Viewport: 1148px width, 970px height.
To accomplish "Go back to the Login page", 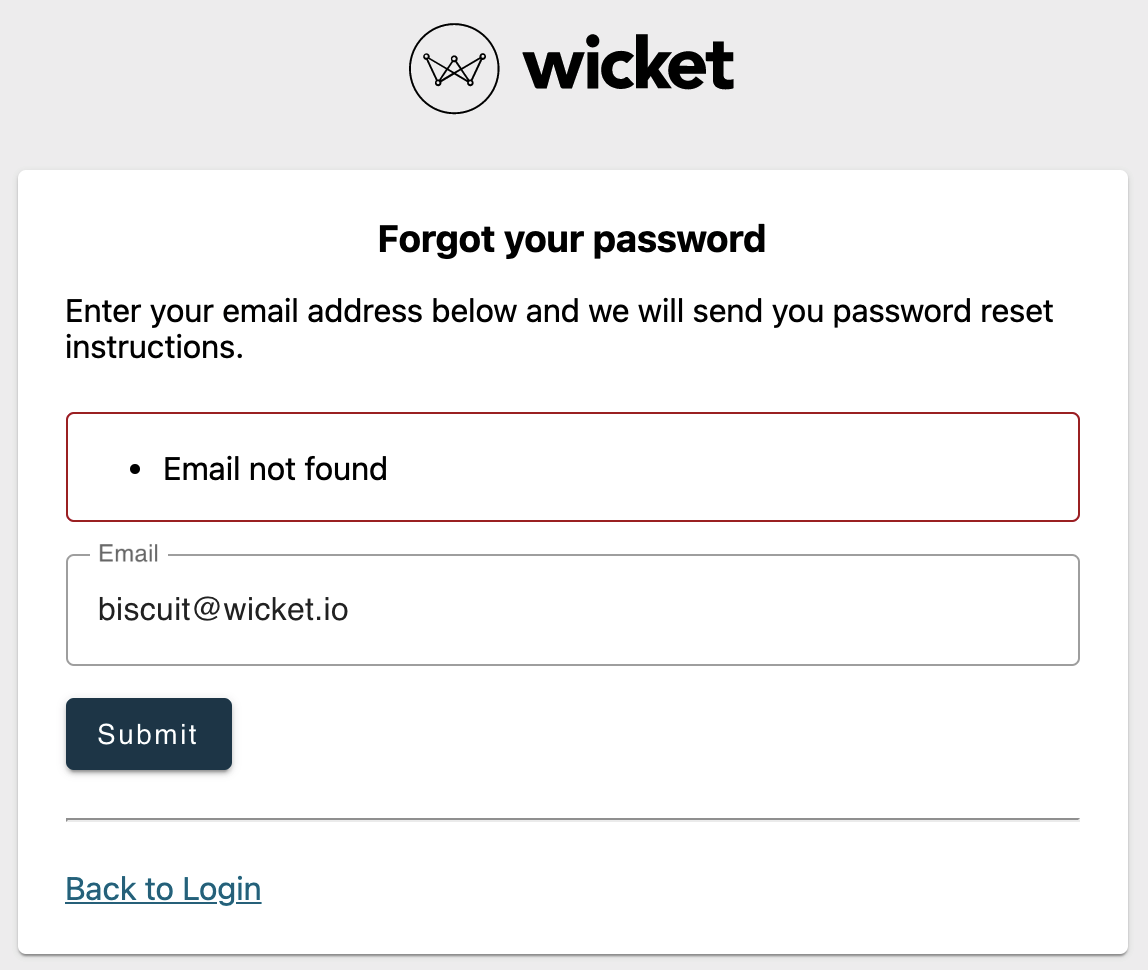I will coord(163,889).
